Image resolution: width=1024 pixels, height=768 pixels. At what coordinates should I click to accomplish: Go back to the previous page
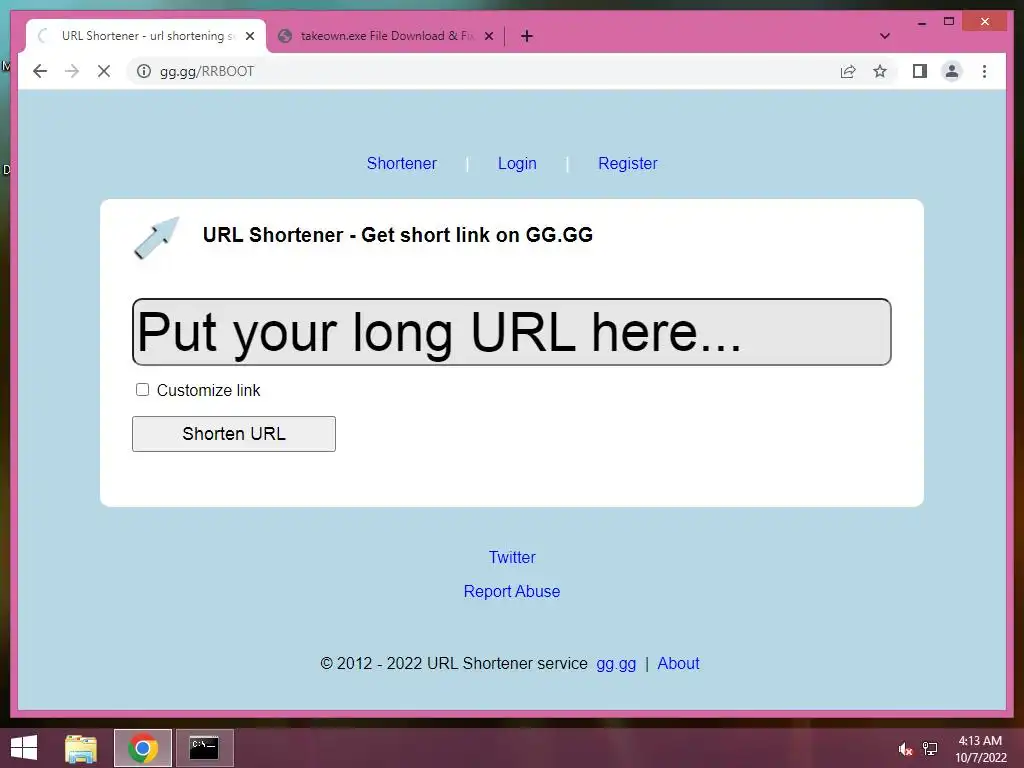coord(40,71)
